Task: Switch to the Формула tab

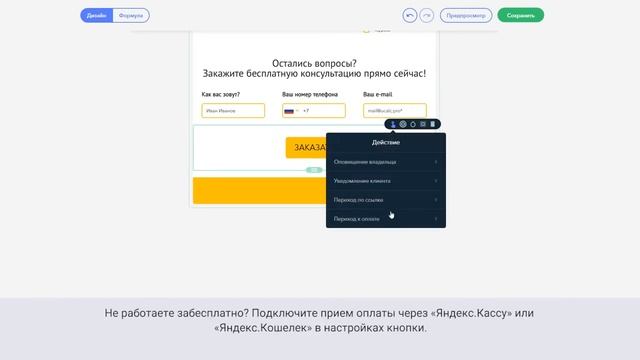Action: coord(131,16)
